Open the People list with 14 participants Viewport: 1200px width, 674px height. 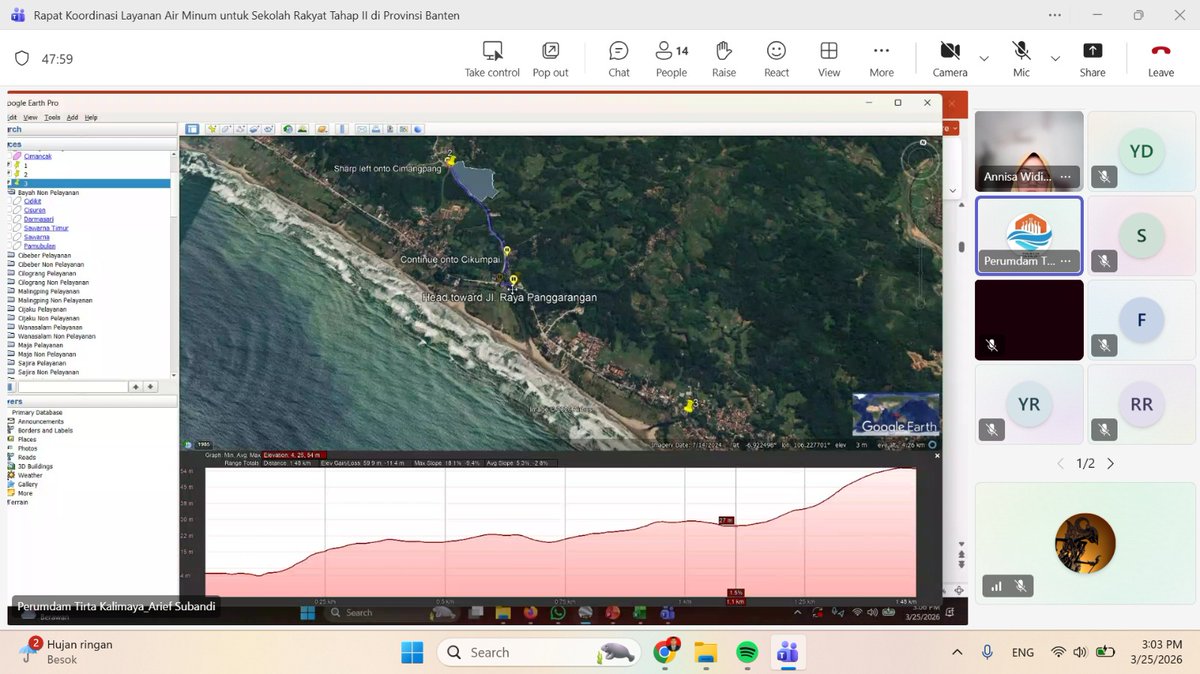pyautogui.click(x=671, y=59)
